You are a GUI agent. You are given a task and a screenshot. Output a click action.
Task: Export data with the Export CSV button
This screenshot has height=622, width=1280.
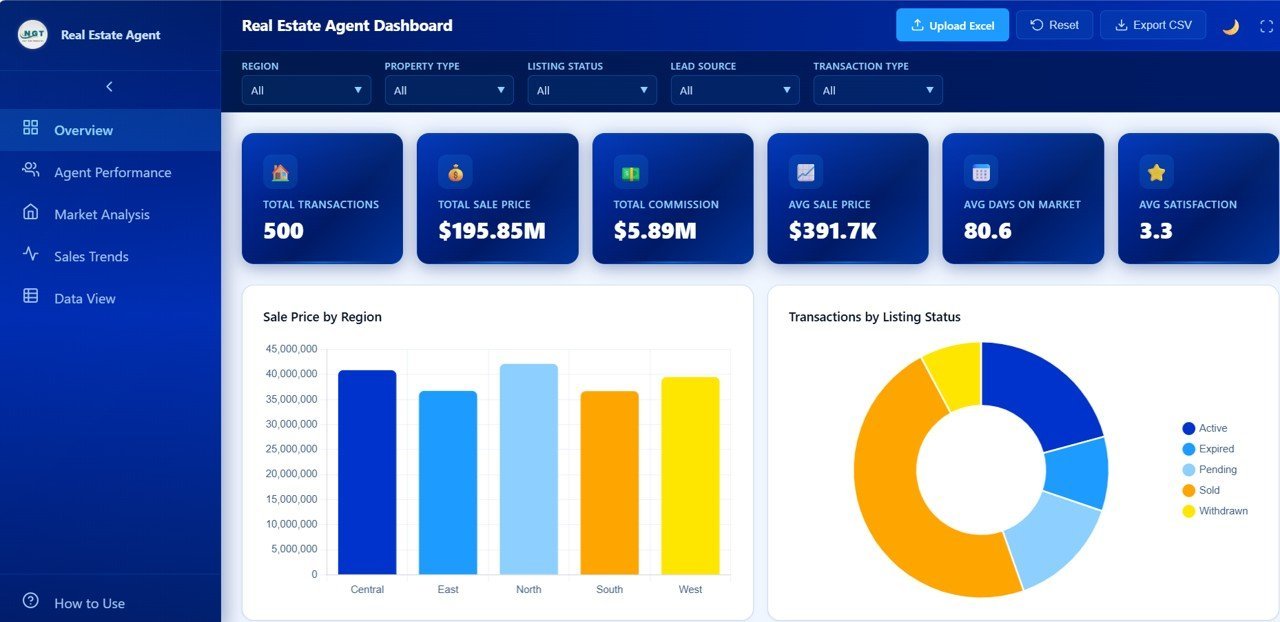[x=1153, y=24]
